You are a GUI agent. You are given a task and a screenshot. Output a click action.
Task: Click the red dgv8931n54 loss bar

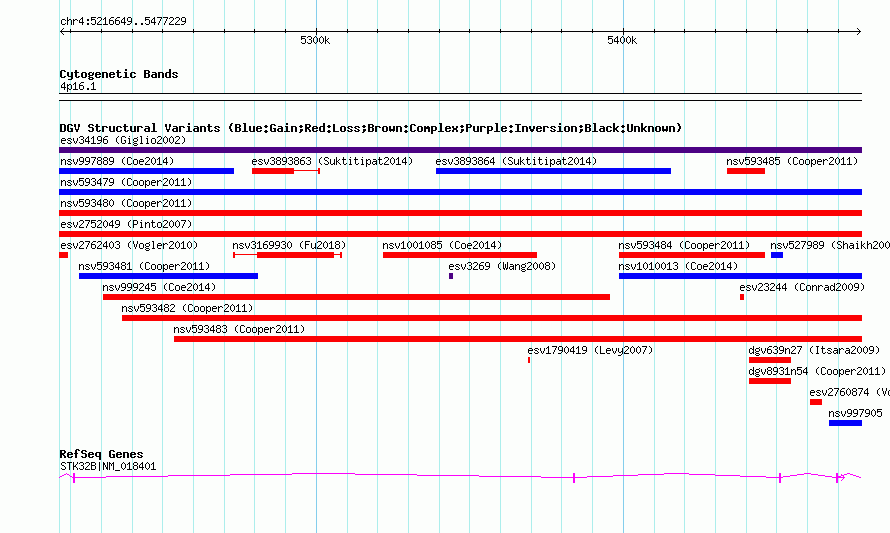770,381
